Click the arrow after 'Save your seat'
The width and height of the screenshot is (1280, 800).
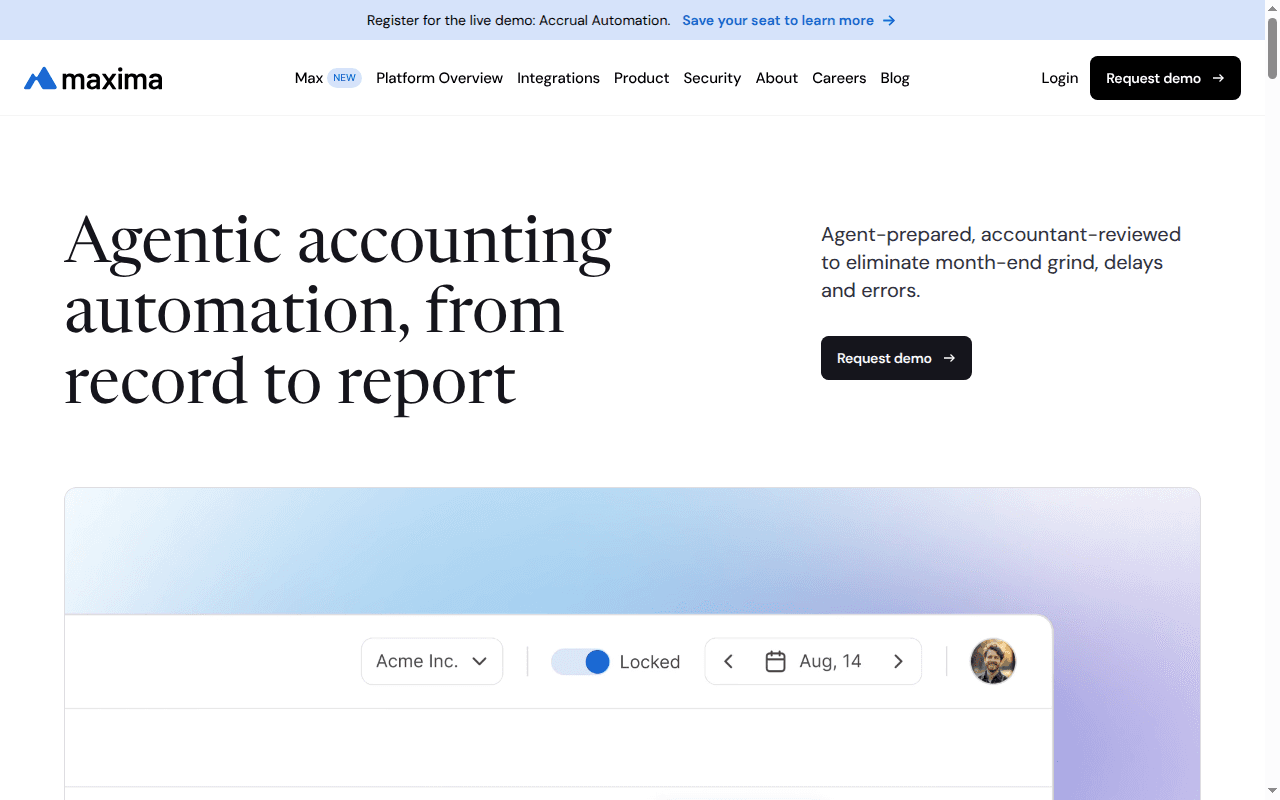coord(889,20)
